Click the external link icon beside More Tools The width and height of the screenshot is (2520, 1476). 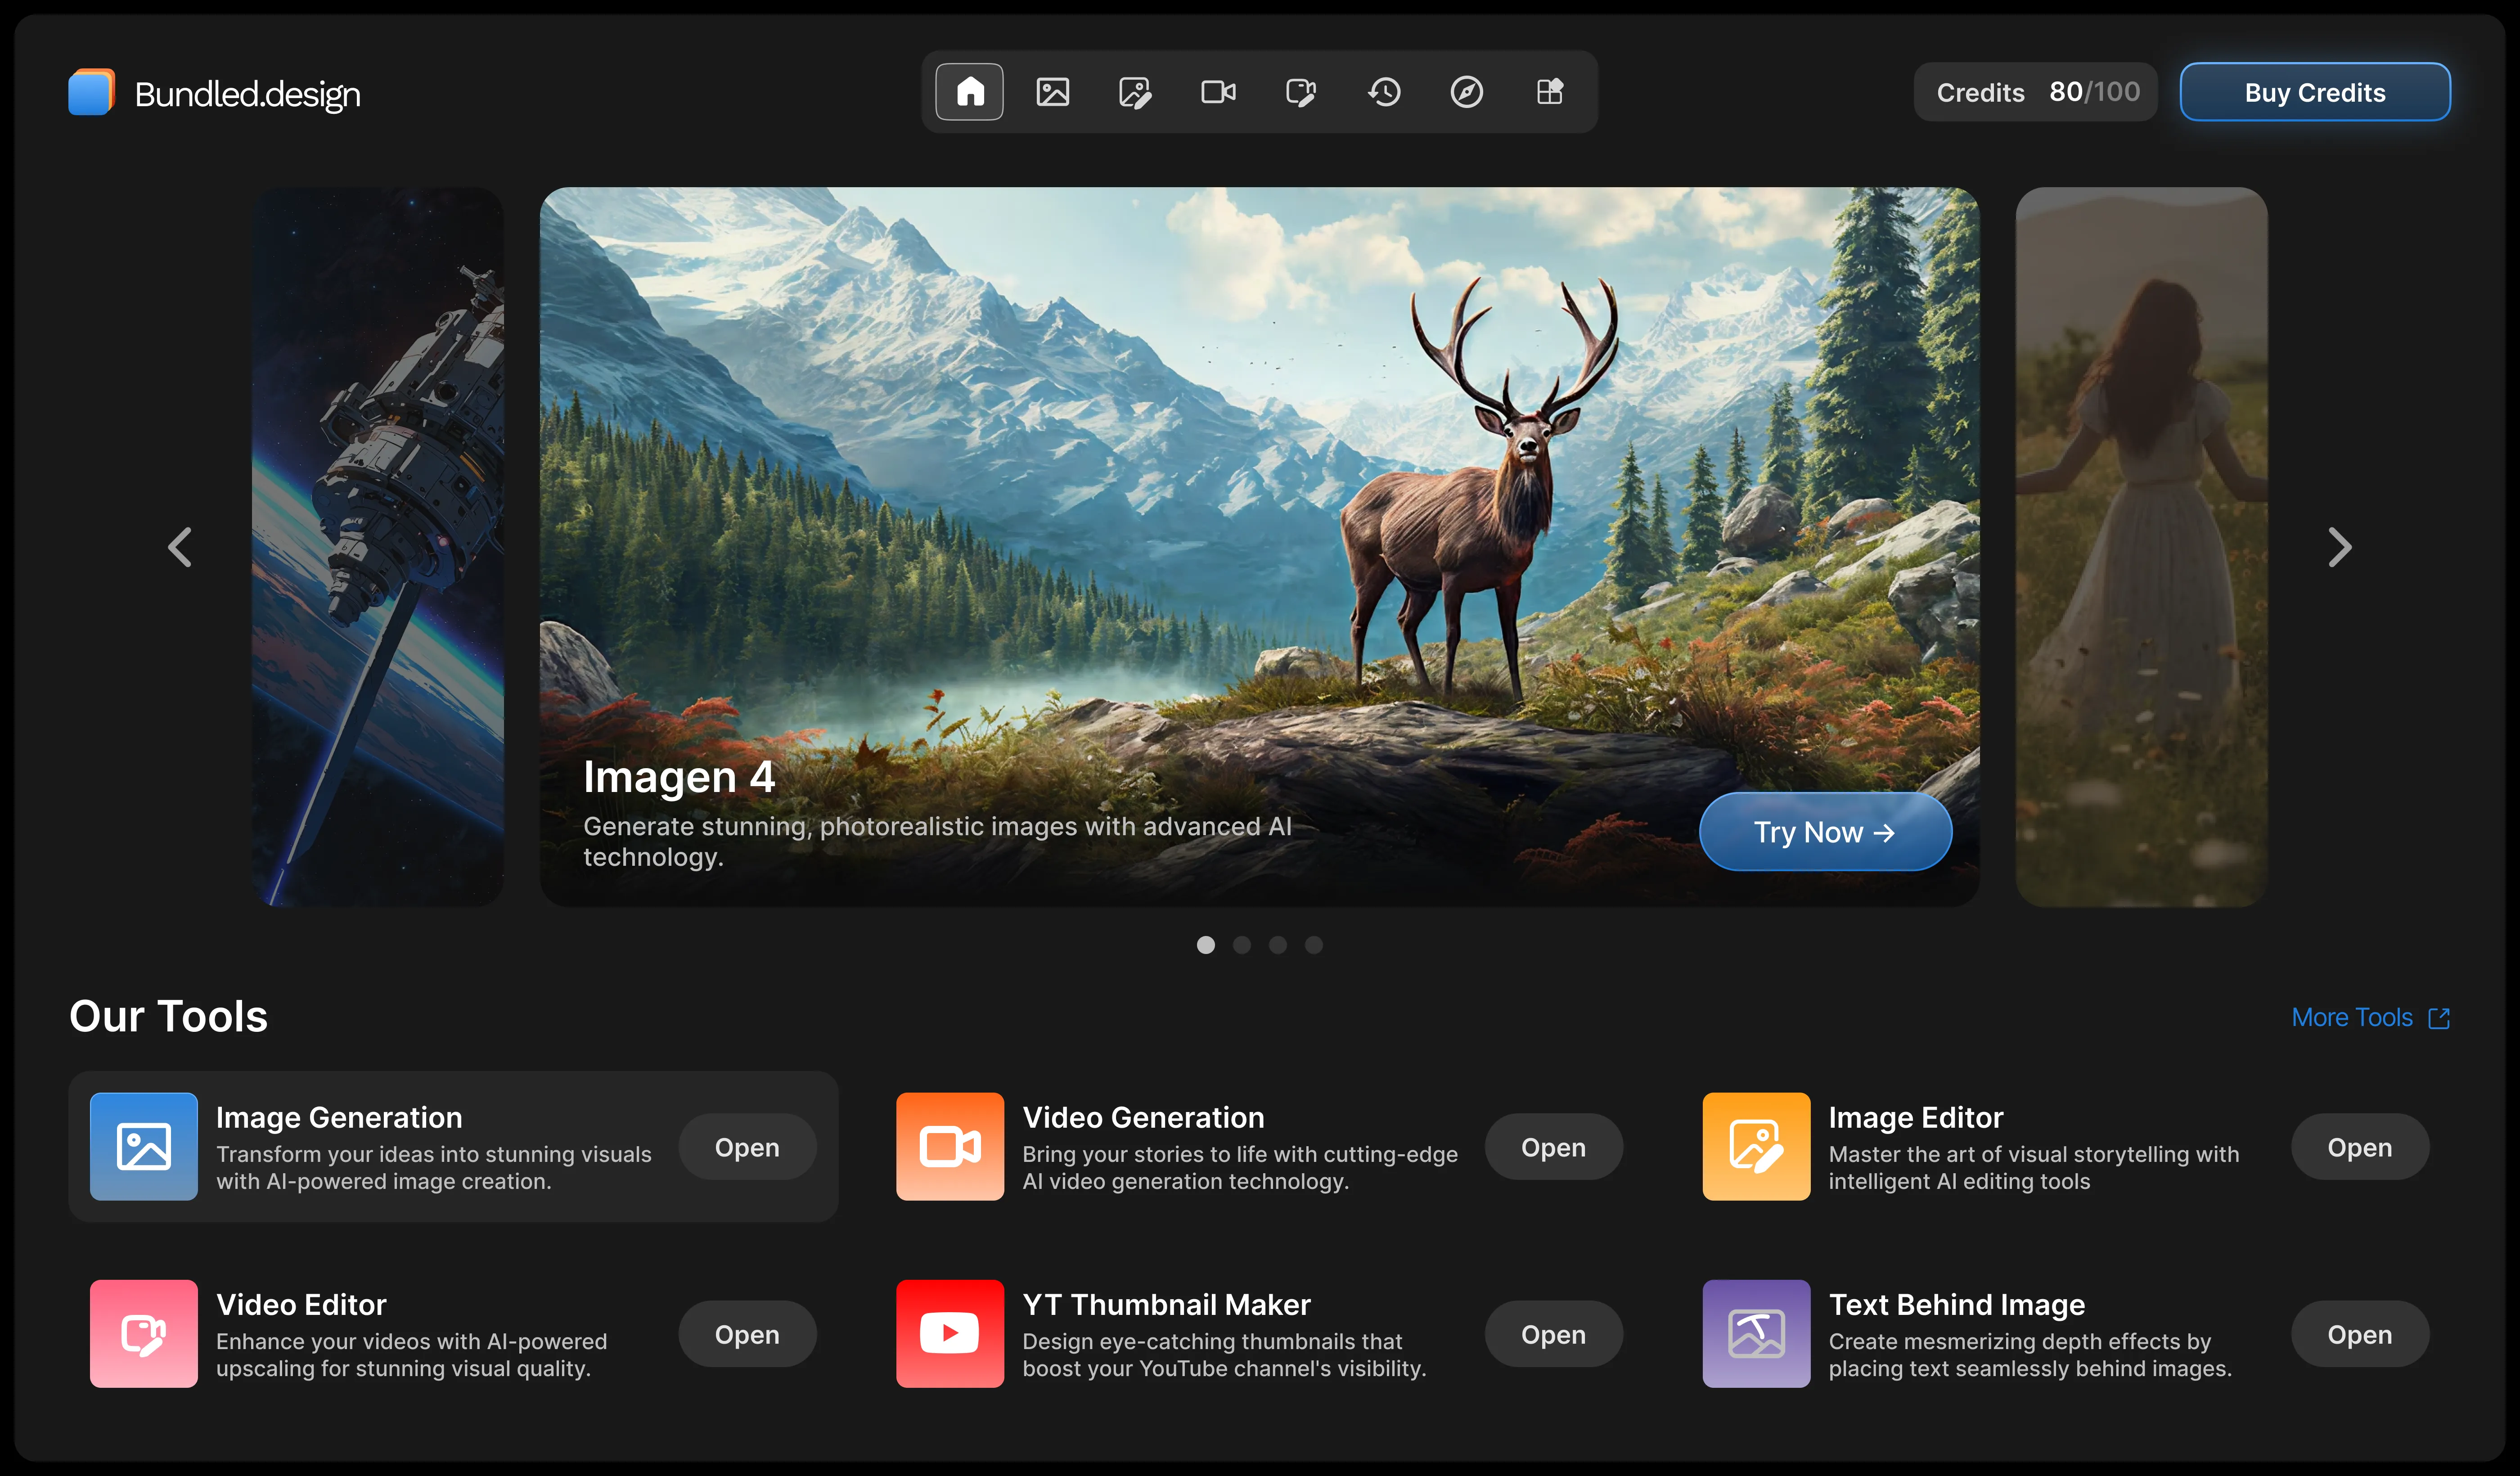pyautogui.click(x=2439, y=1018)
